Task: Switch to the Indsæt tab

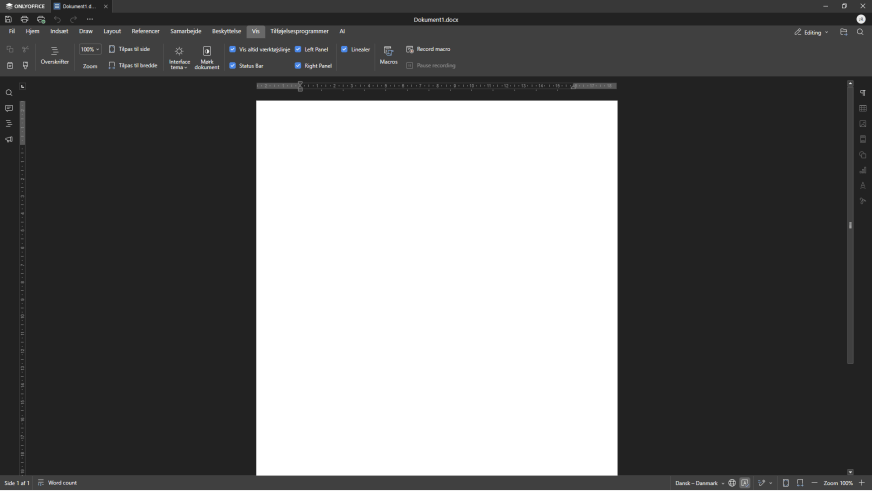Action: click(59, 31)
